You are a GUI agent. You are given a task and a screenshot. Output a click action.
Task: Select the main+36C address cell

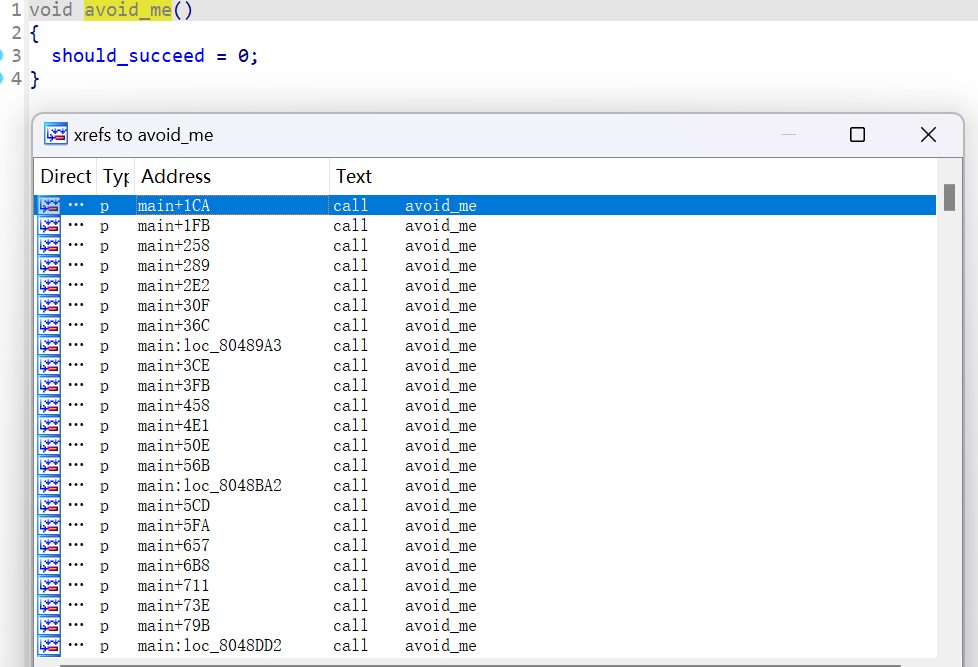(x=232, y=325)
